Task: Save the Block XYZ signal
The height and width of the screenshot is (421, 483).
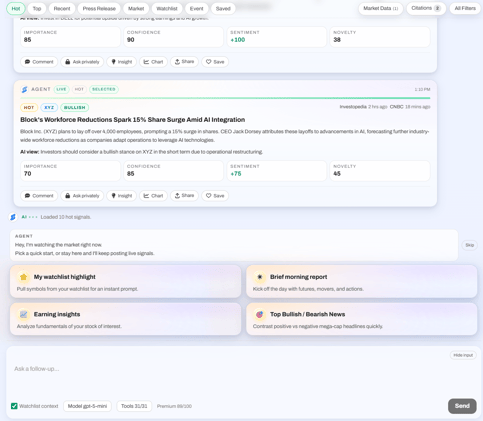Action: coord(215,196)
